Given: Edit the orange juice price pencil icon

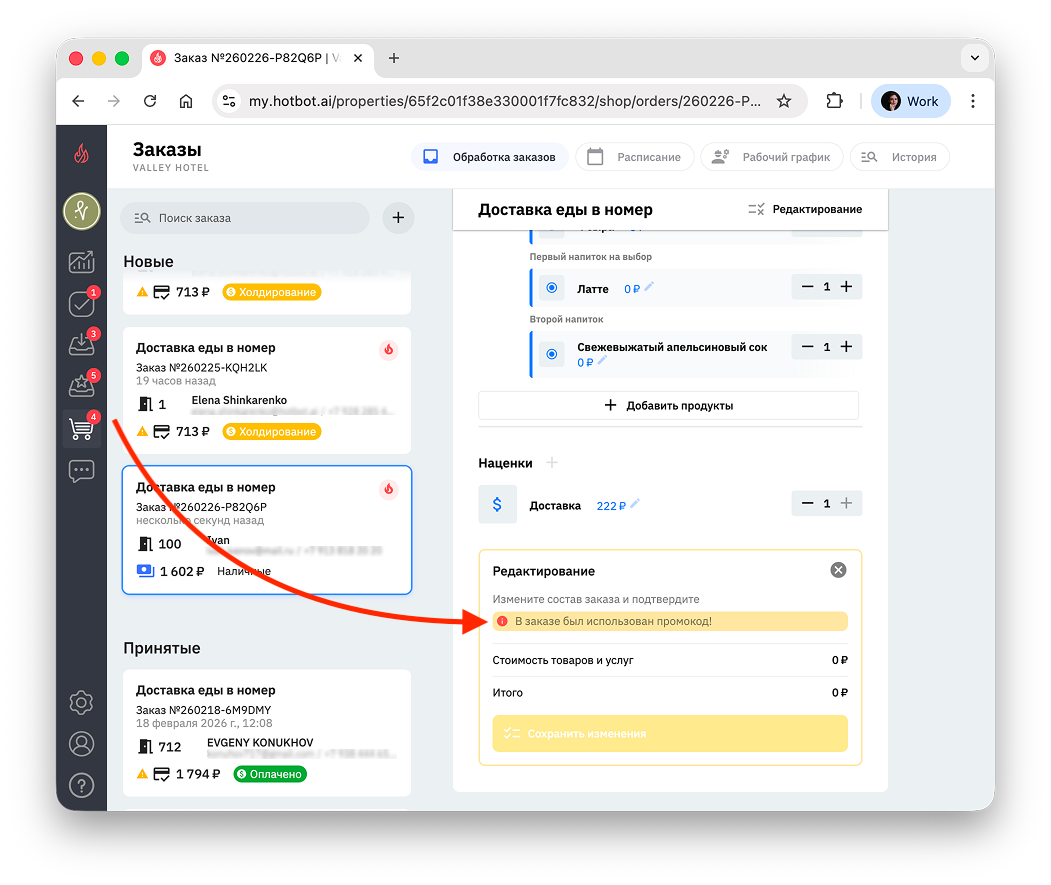Looking at the screenshot, I should coord(602,361).
